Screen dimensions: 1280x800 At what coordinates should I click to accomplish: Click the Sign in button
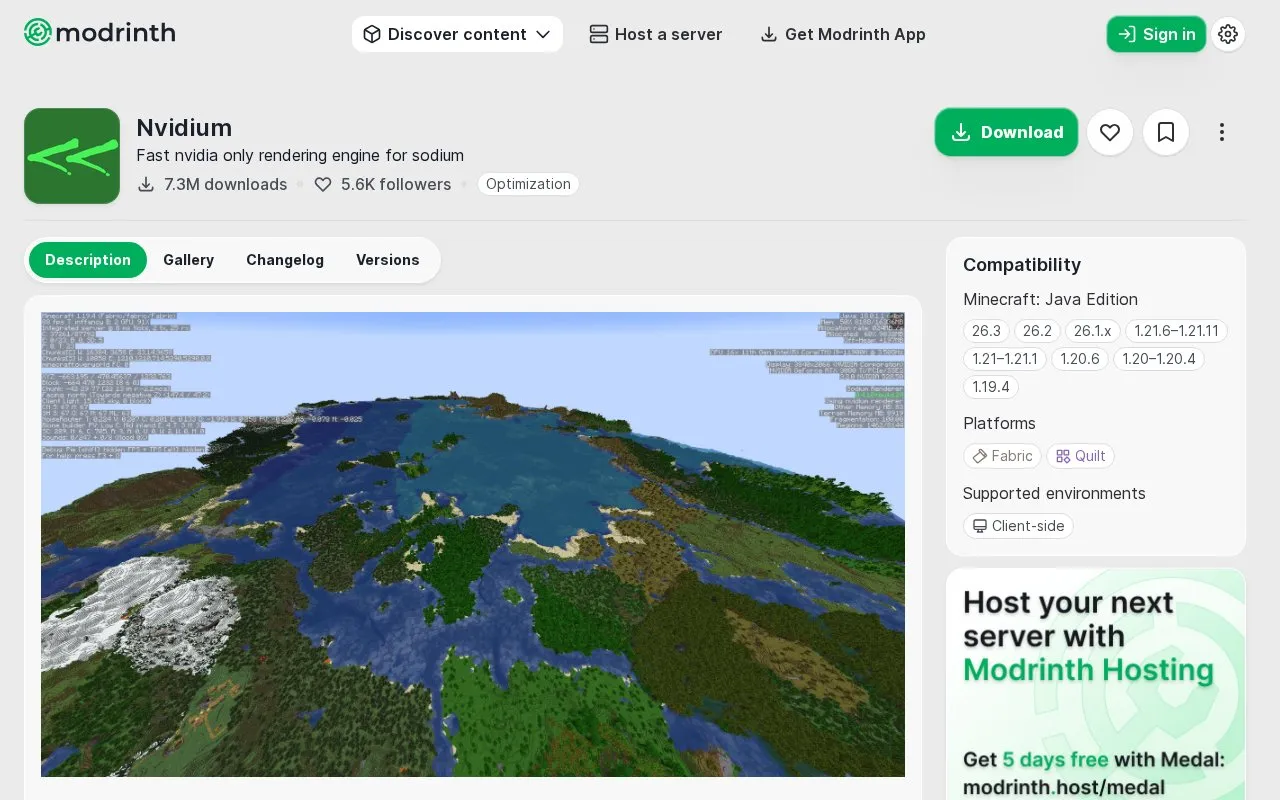point(1156,34)
